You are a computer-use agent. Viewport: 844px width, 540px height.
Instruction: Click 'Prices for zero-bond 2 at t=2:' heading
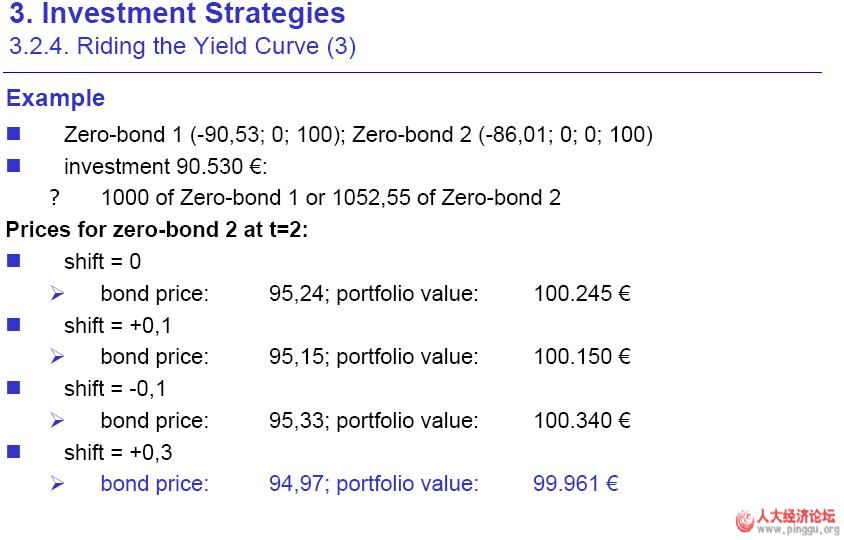click(157, 229)
